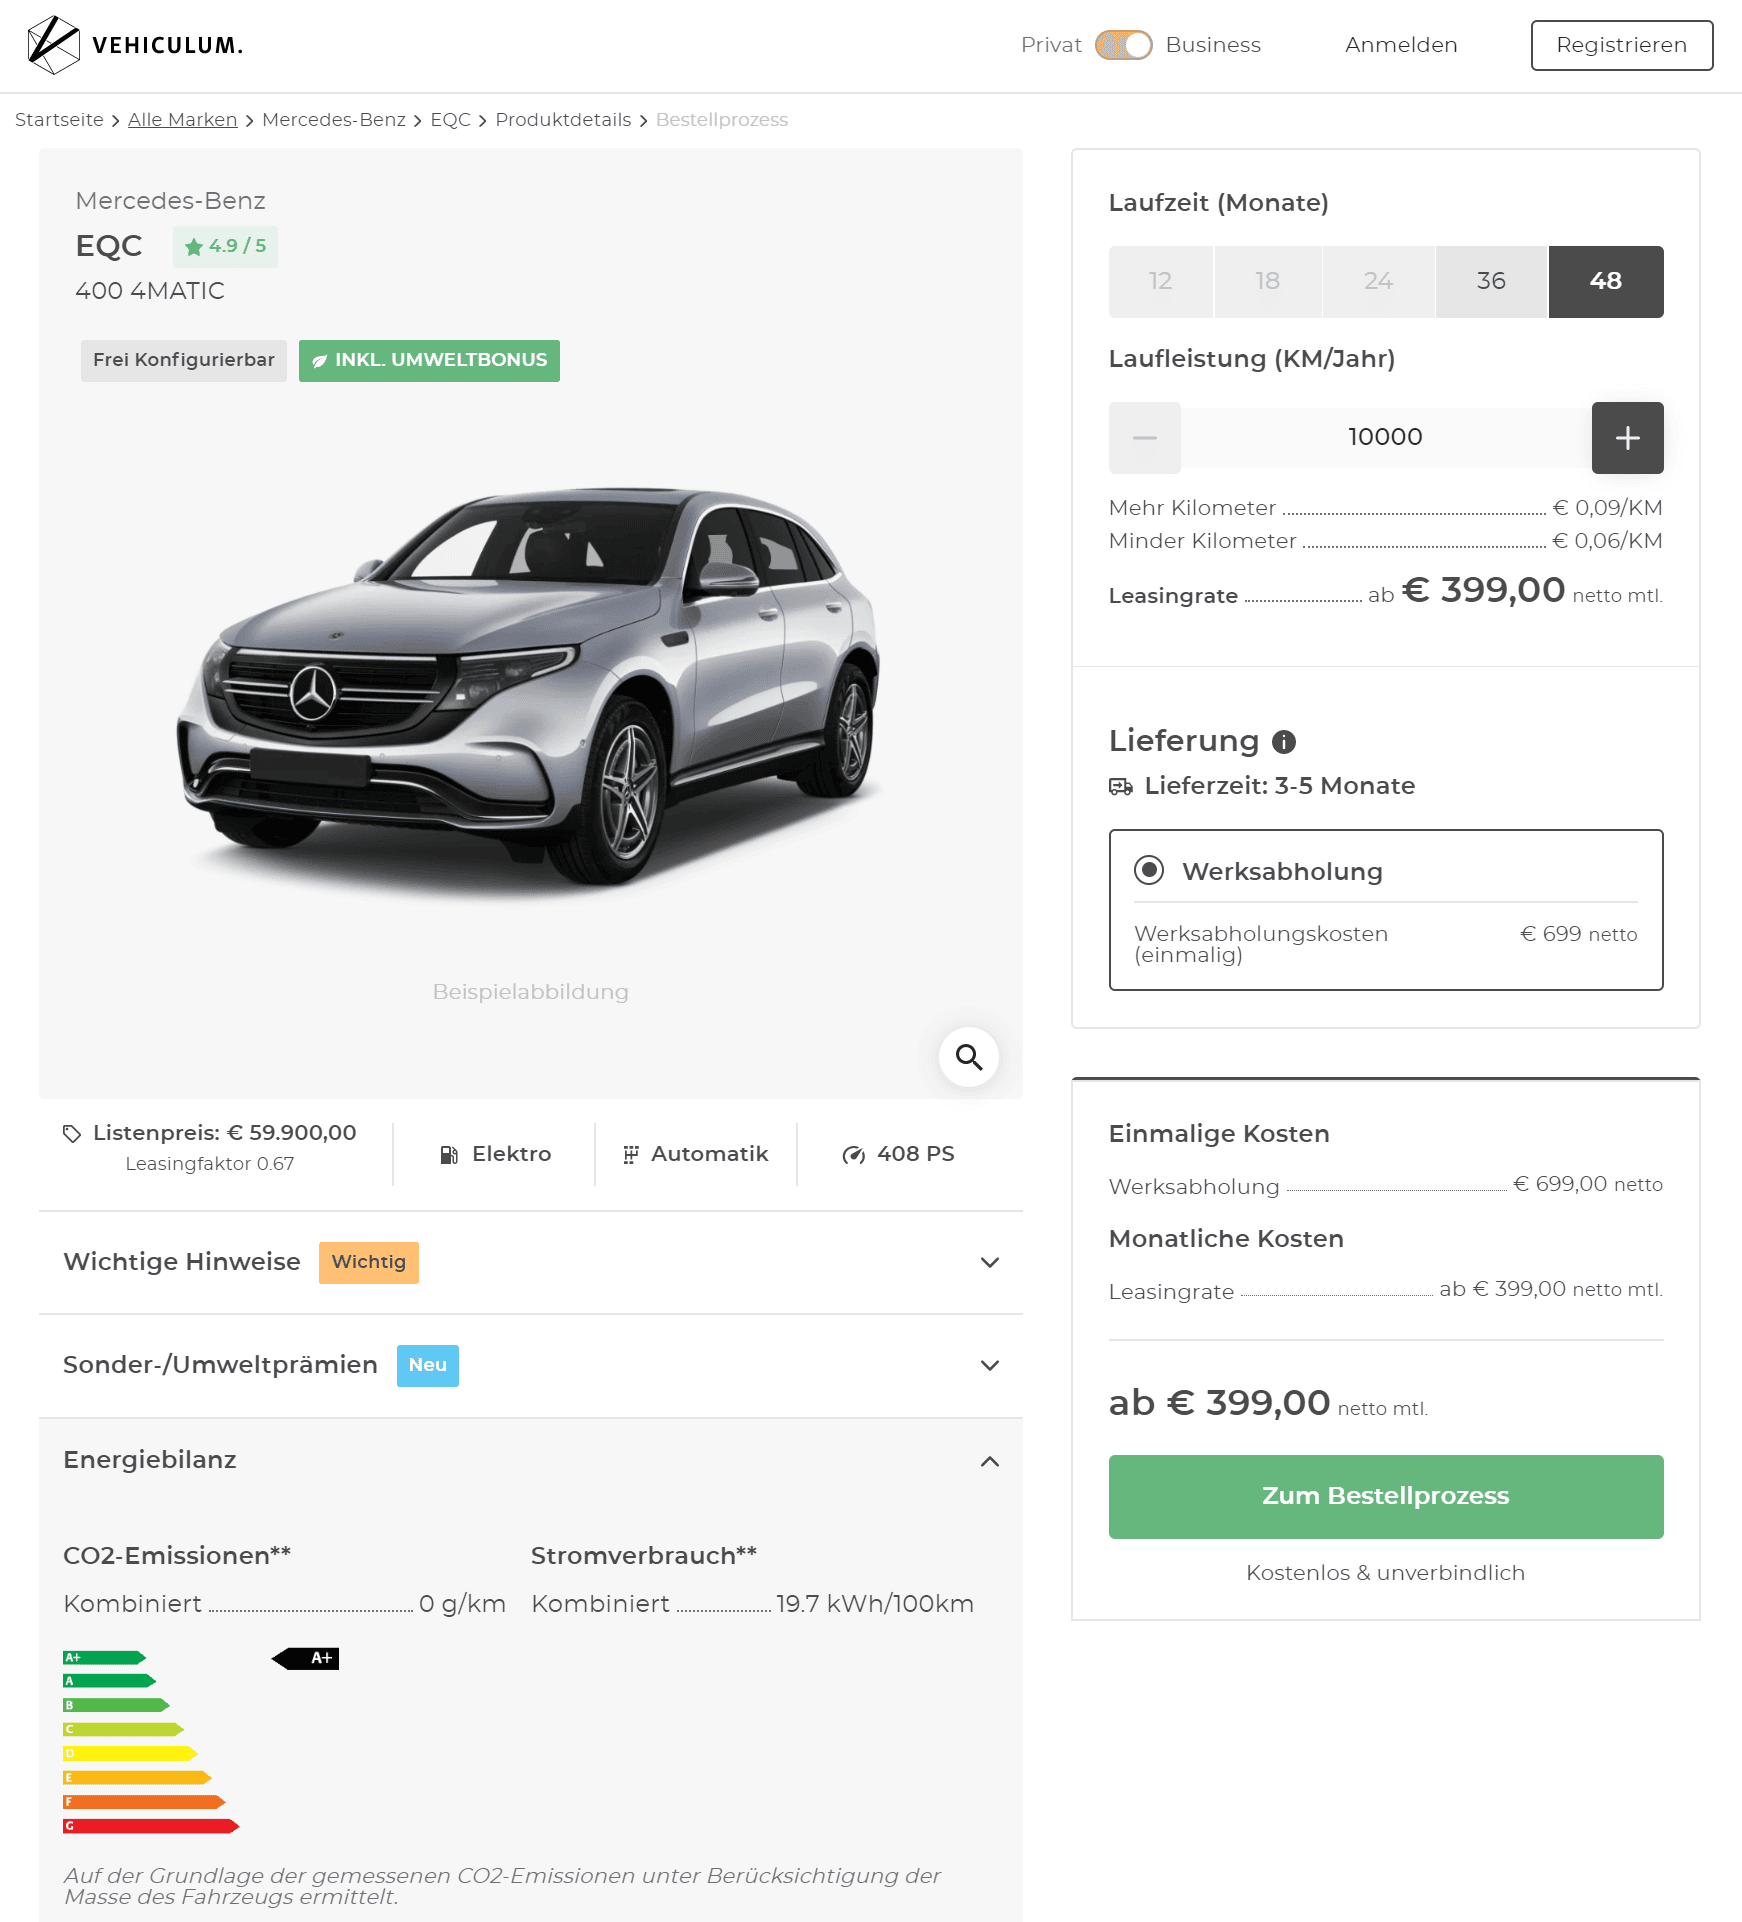Select the 36 months Laufzeit option
The image size is (1742, 1922).
(x=1491, y=281)
